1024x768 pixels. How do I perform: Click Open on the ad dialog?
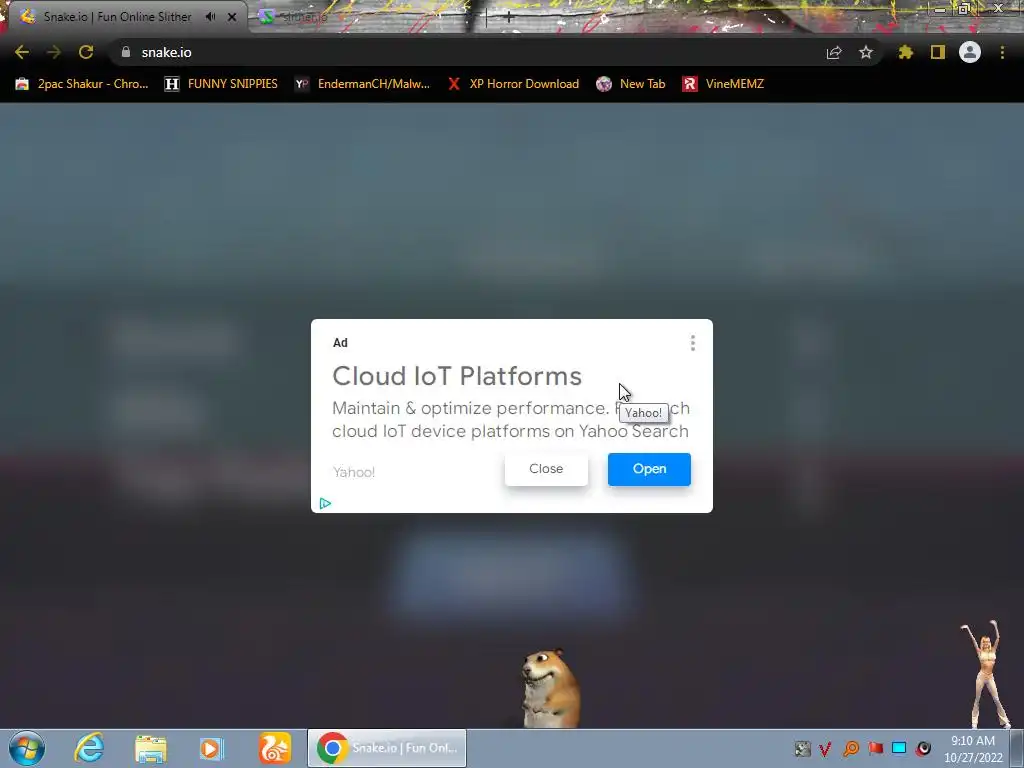[649, 469]
